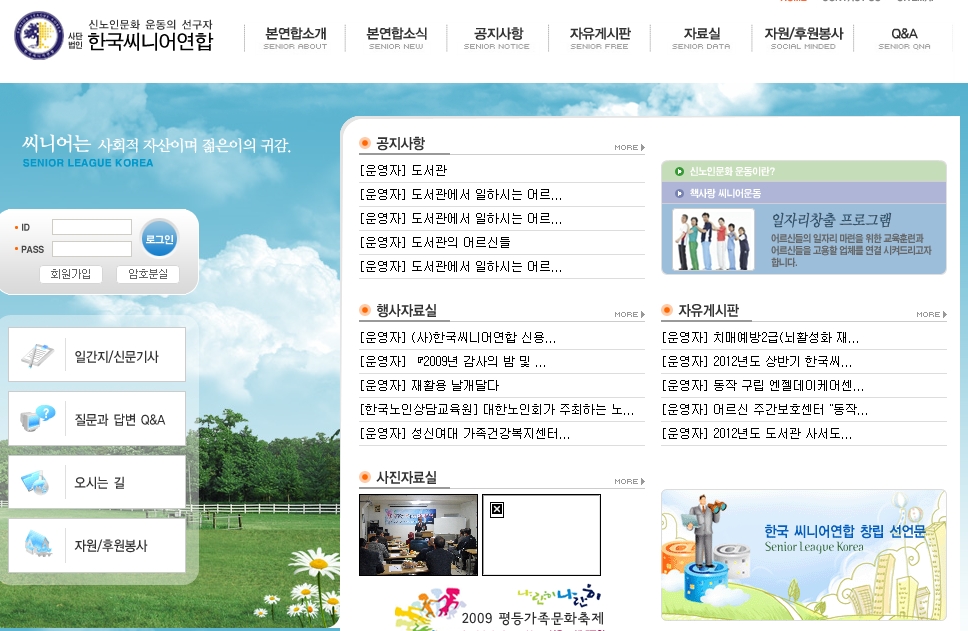Open the 책사랑 씨니어운동 tab
The height and width of the screenshot is (631, 968).
[x=725, y=193]
